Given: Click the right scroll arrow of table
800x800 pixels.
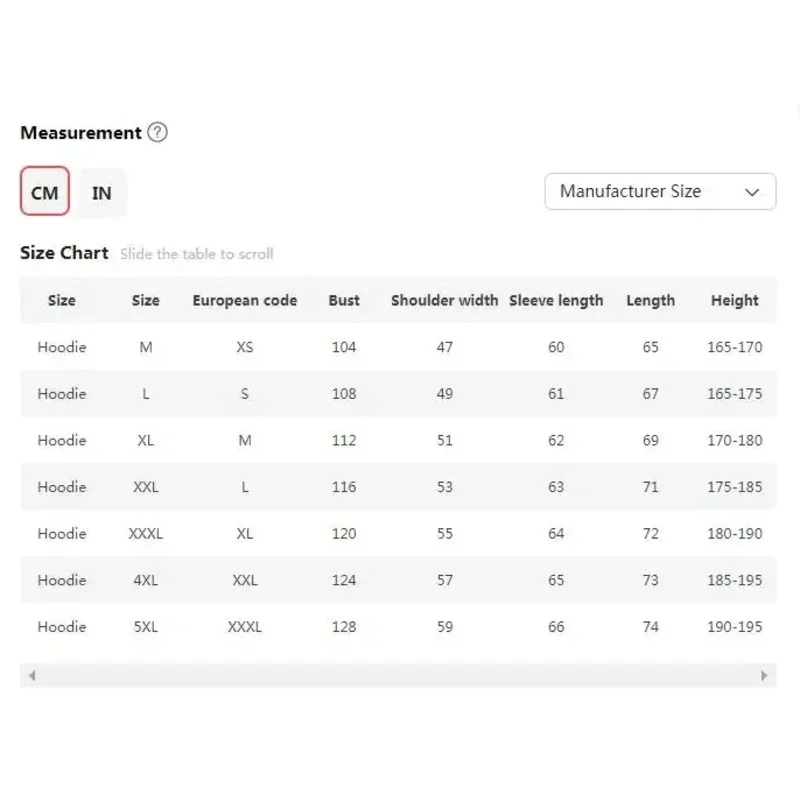Looking at the screenshot, I should pos(764,676).
